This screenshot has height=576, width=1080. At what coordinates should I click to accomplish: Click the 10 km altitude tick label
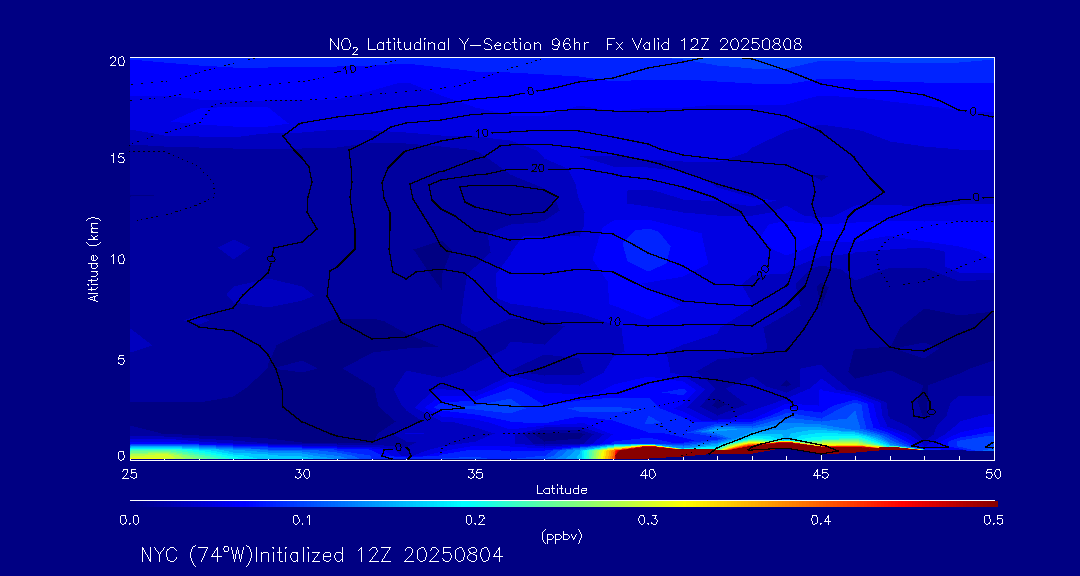click(x=115, y=259)
